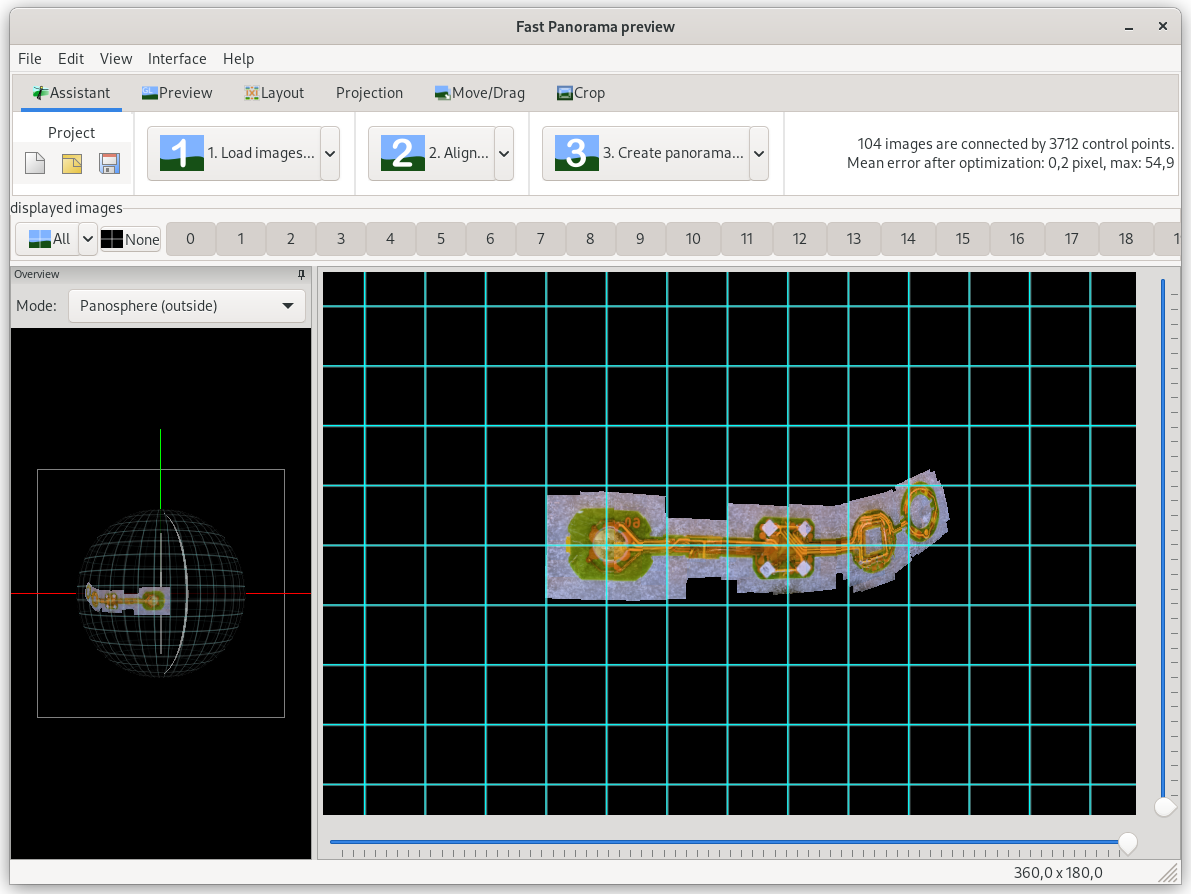Hide all images with None button
The height and width of the screenshot is (894, 1191).
(x=130, y=239)
